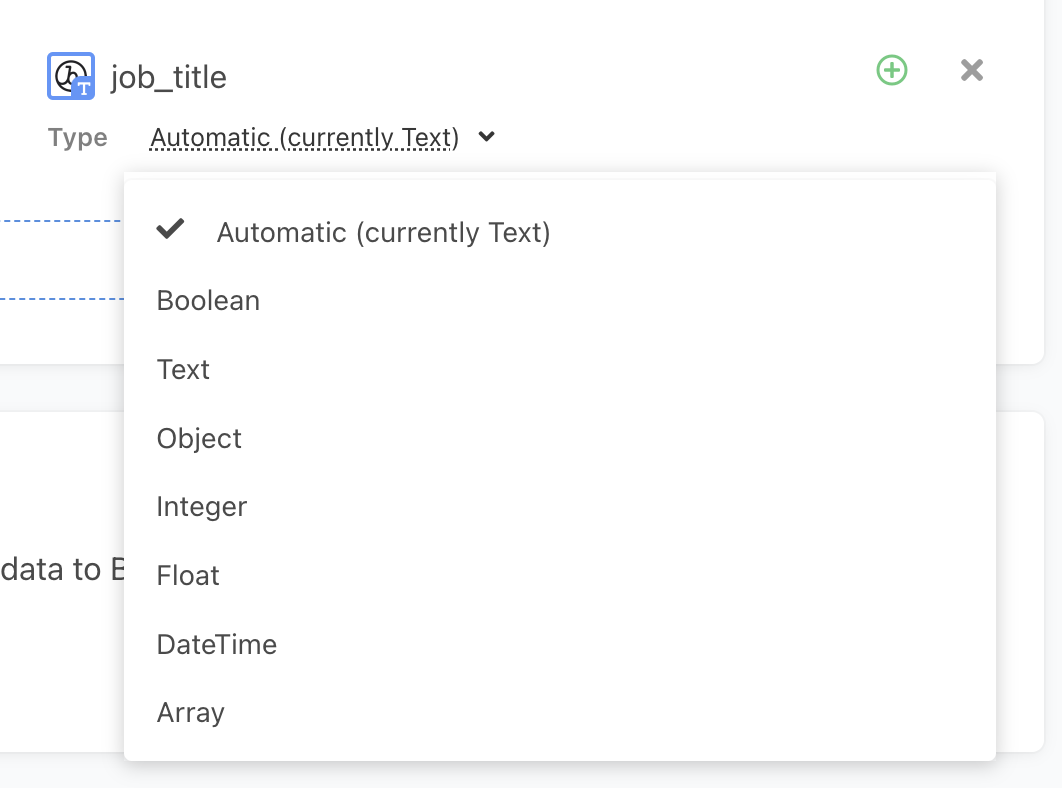Click the gray Type label
The width and height of the screenshot is (1062, 788).
click(77, 138)
